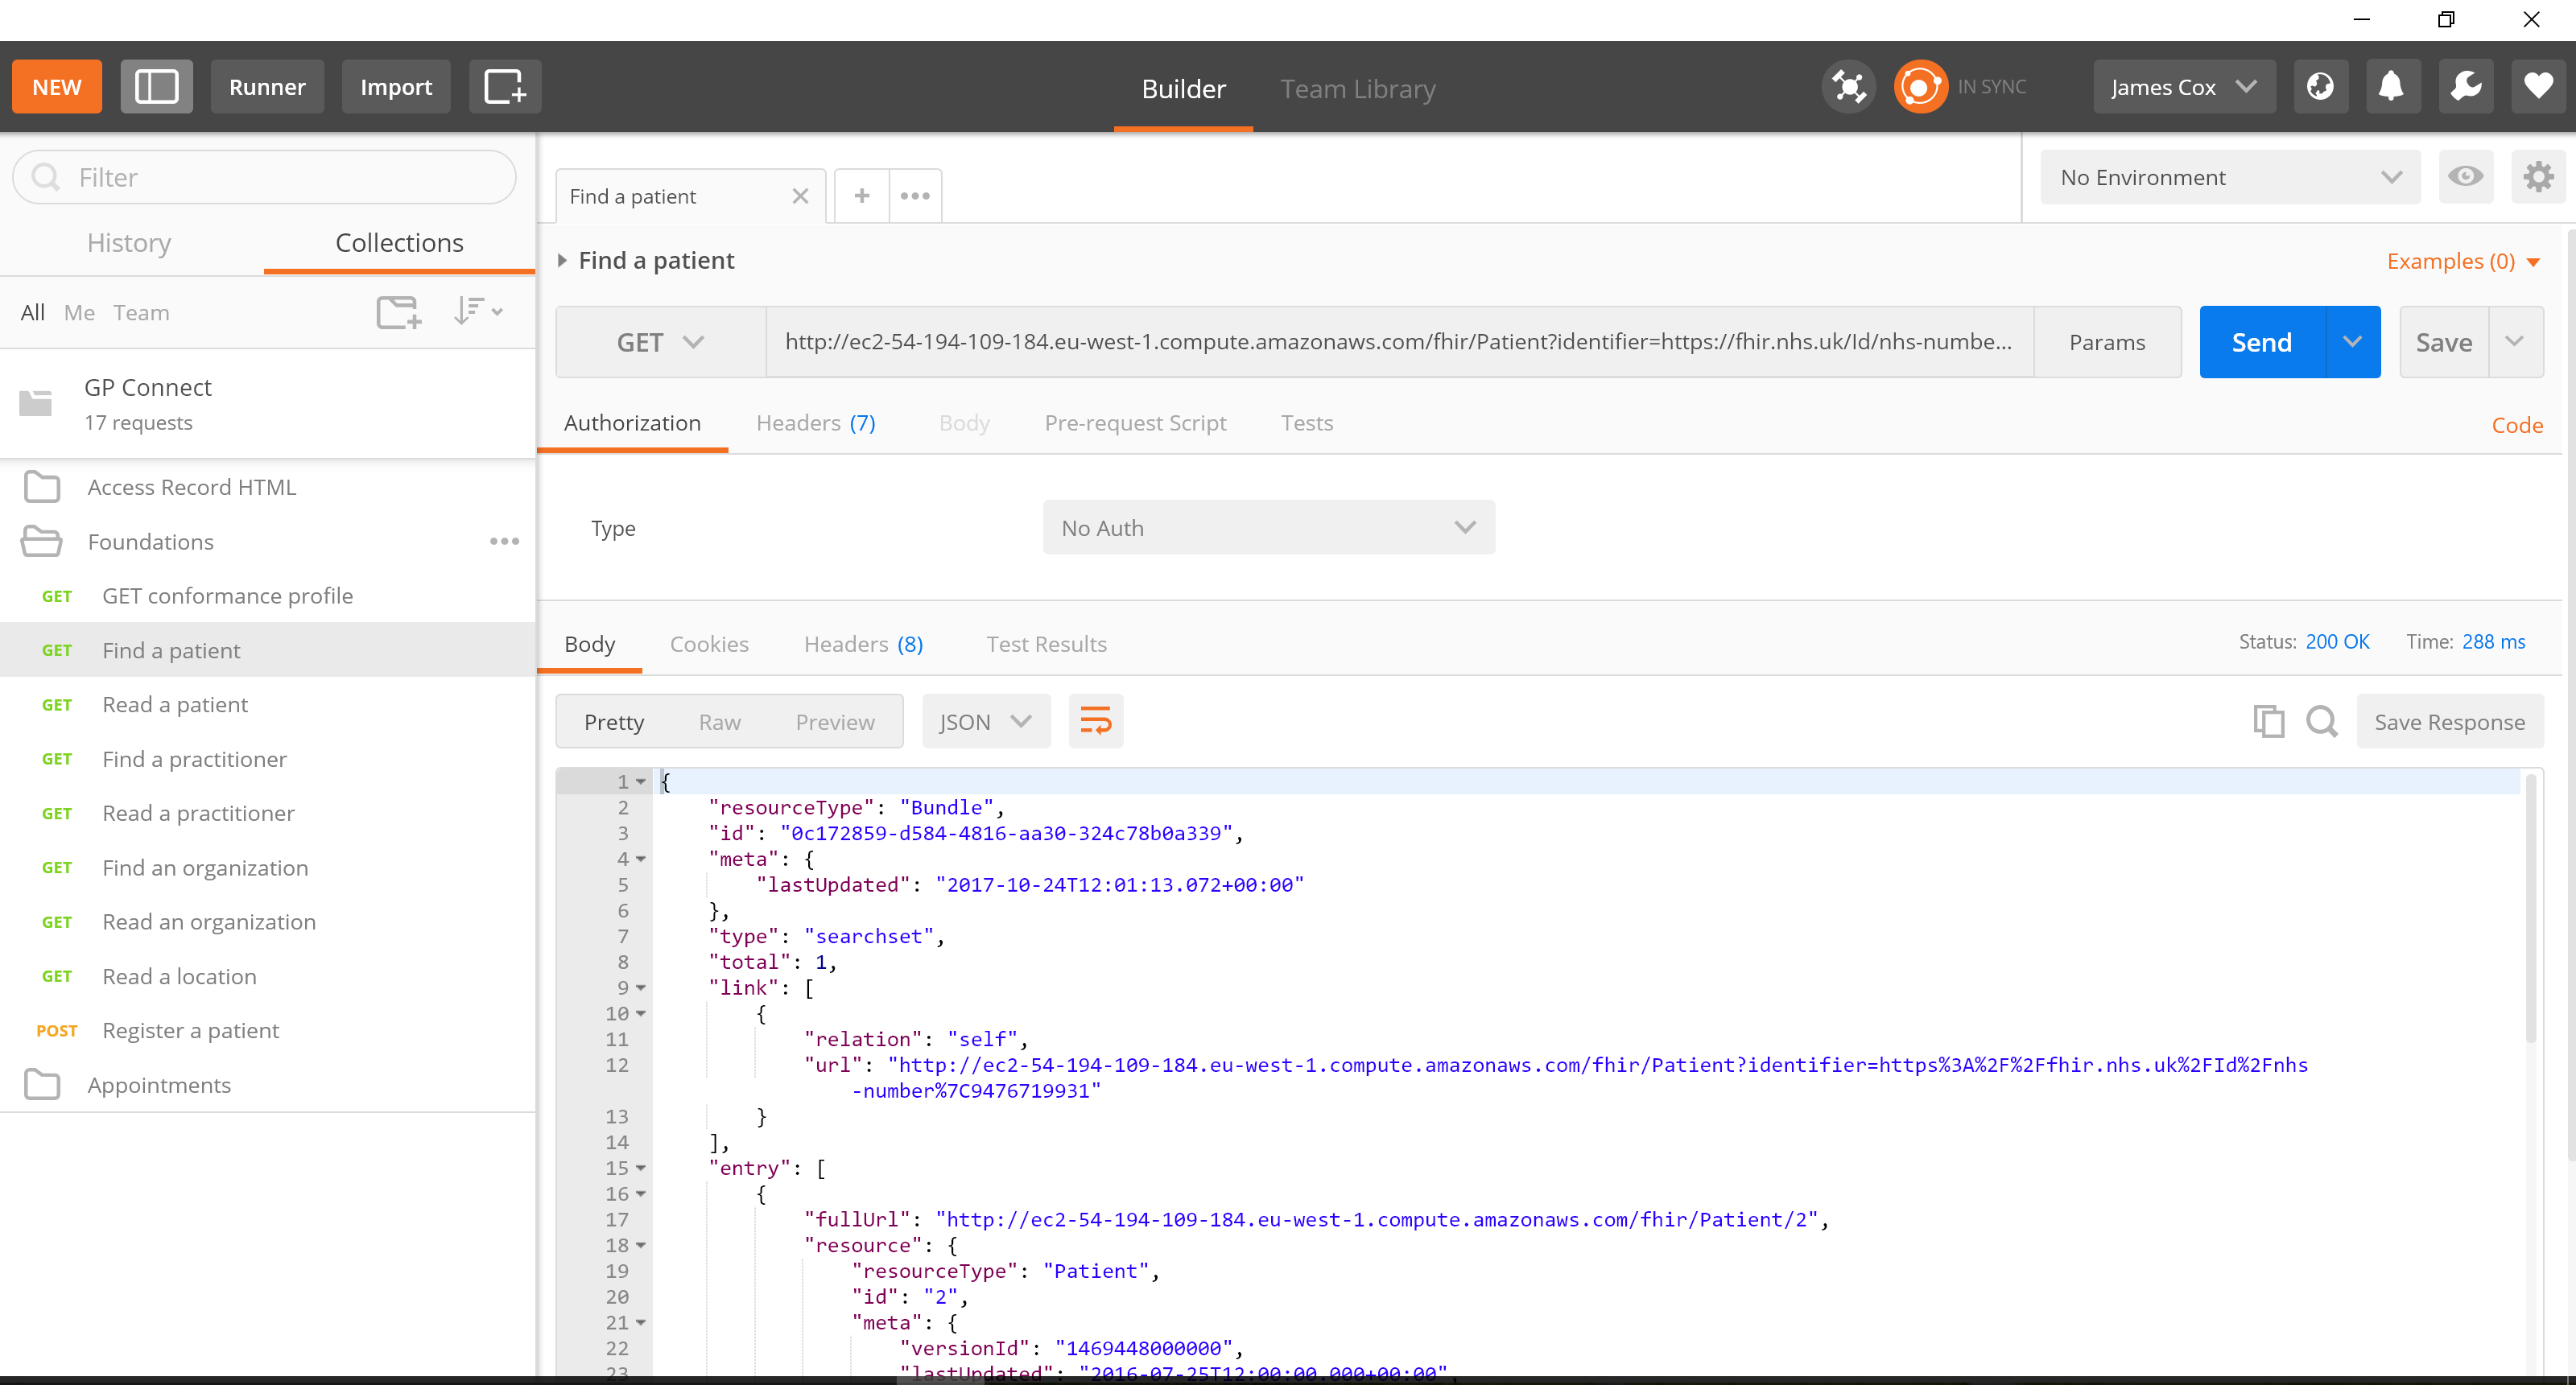Click the Foundations collection expander

coord(43,542)
